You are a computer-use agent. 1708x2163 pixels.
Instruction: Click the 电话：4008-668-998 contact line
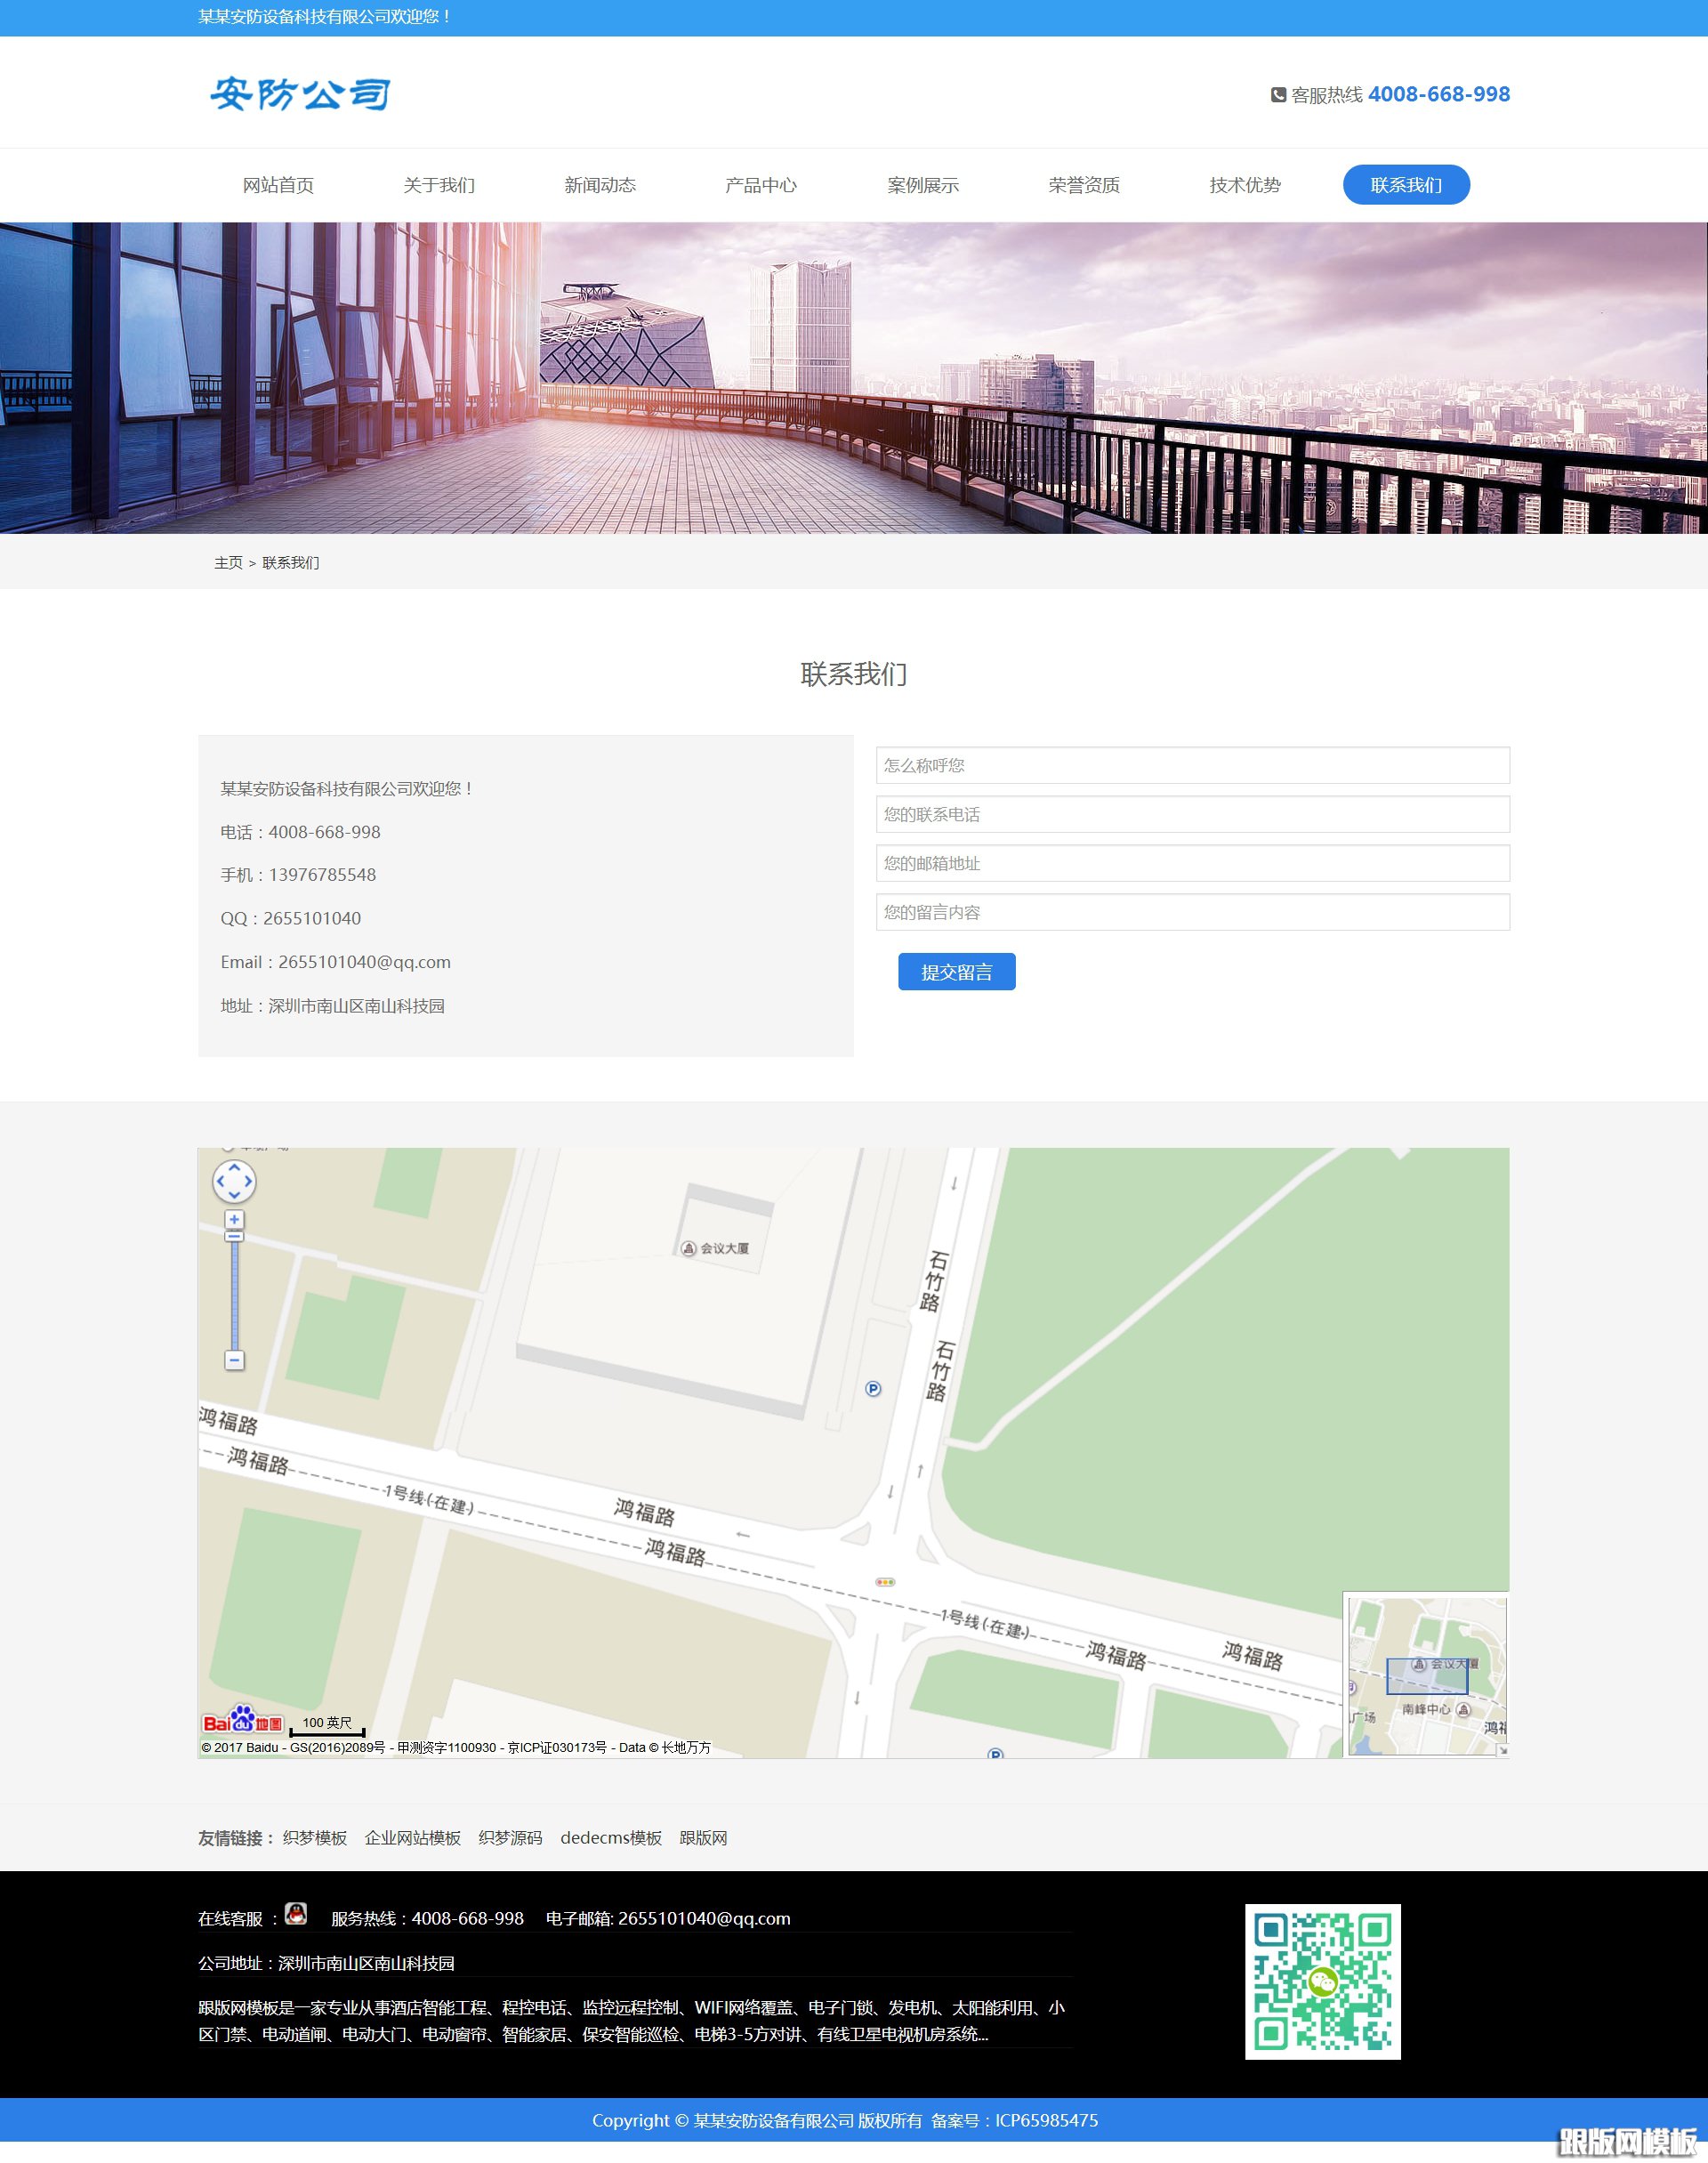pos(300,832)
